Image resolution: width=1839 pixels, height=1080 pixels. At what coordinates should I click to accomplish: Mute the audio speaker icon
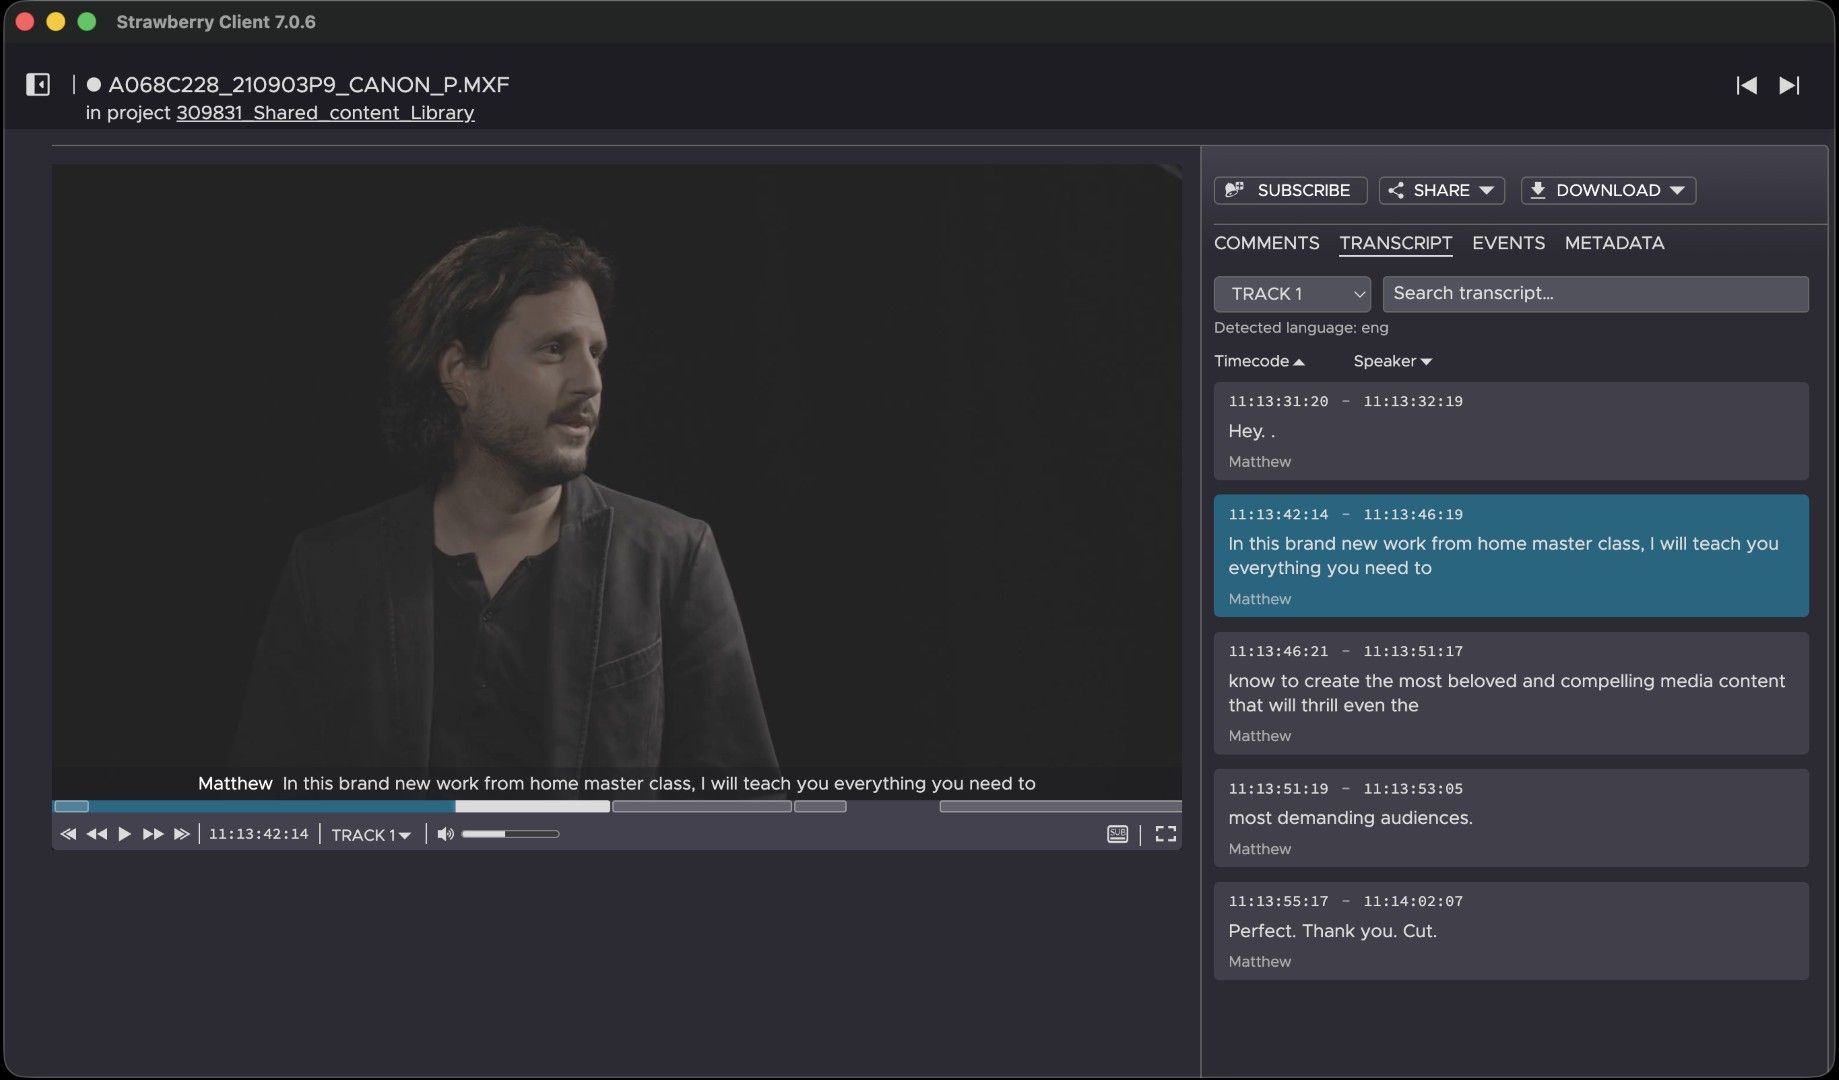445,834
